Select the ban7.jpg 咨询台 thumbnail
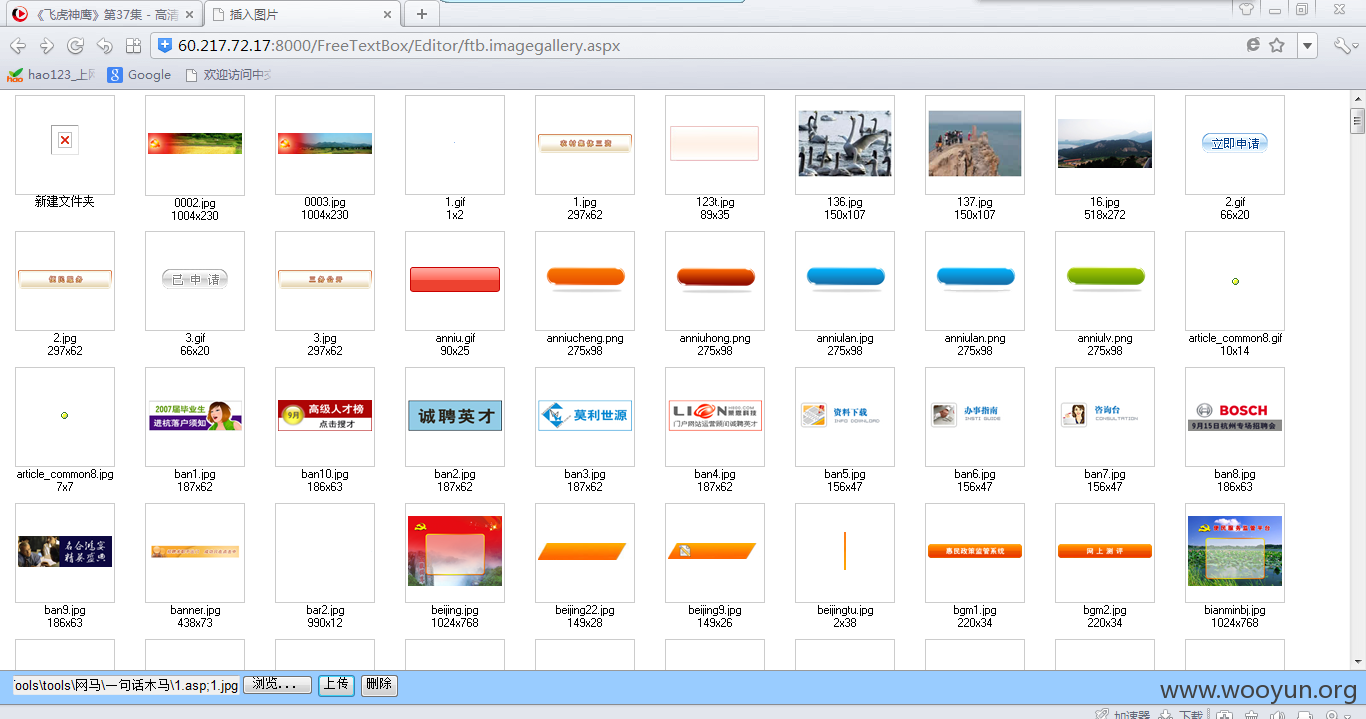Viewport: 1366px width, 719px height. coord(1105,415)
